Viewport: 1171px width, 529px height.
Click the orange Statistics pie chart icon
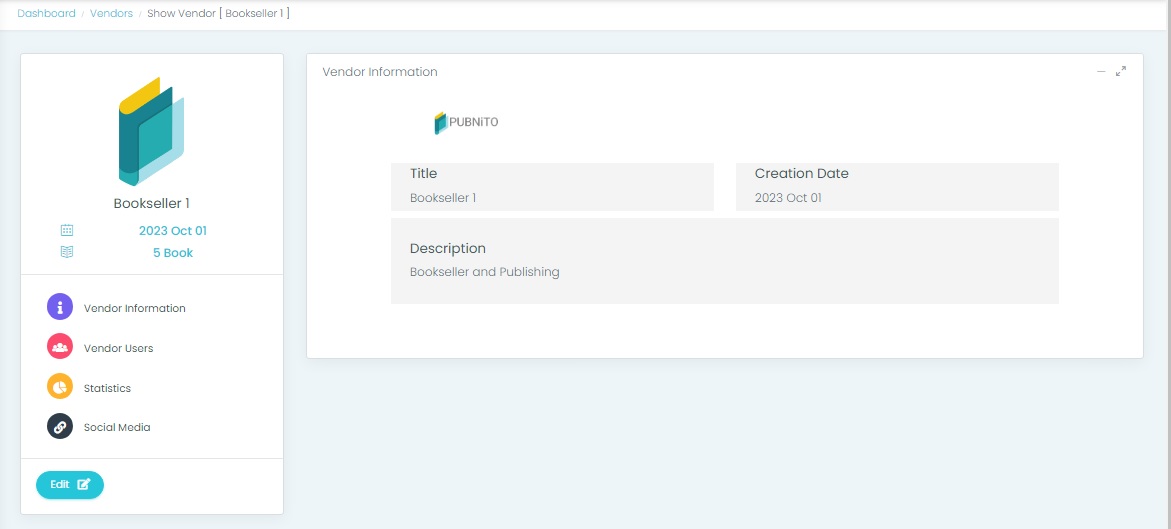click(x=60, y=387)
